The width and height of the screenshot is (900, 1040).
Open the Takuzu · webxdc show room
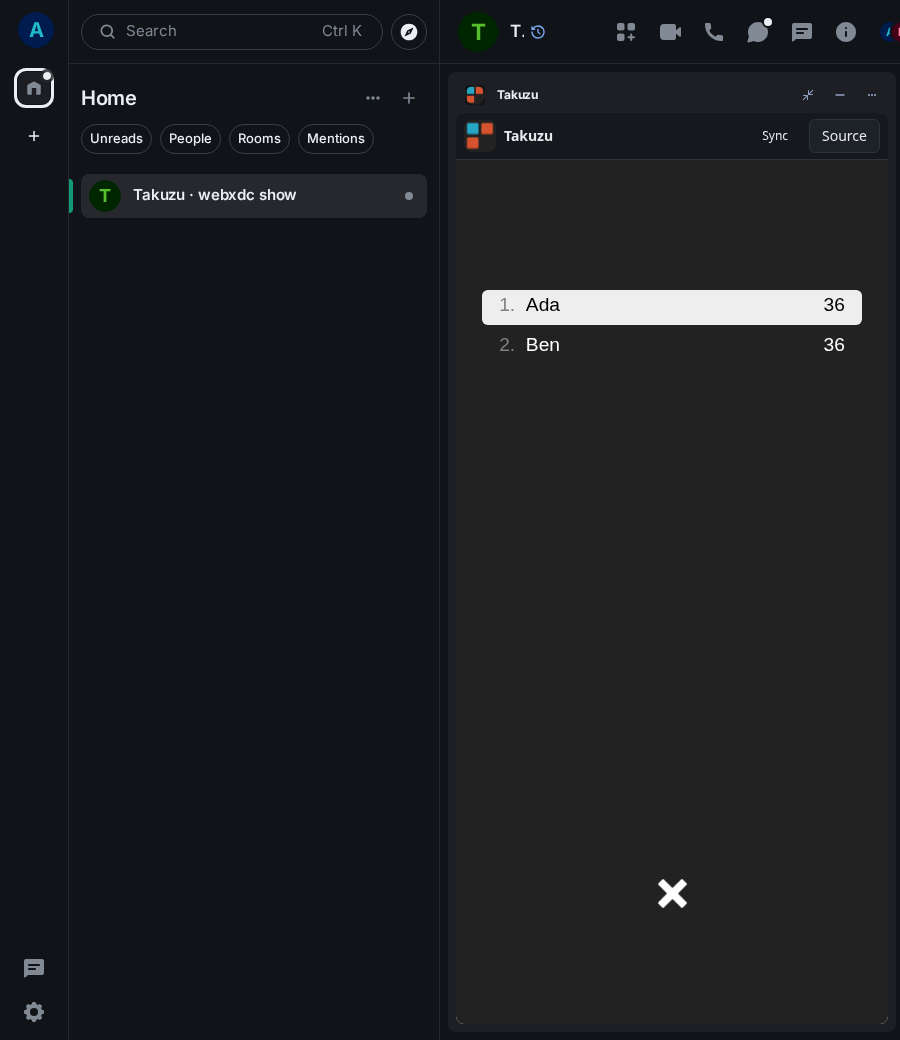coord(253,196)
